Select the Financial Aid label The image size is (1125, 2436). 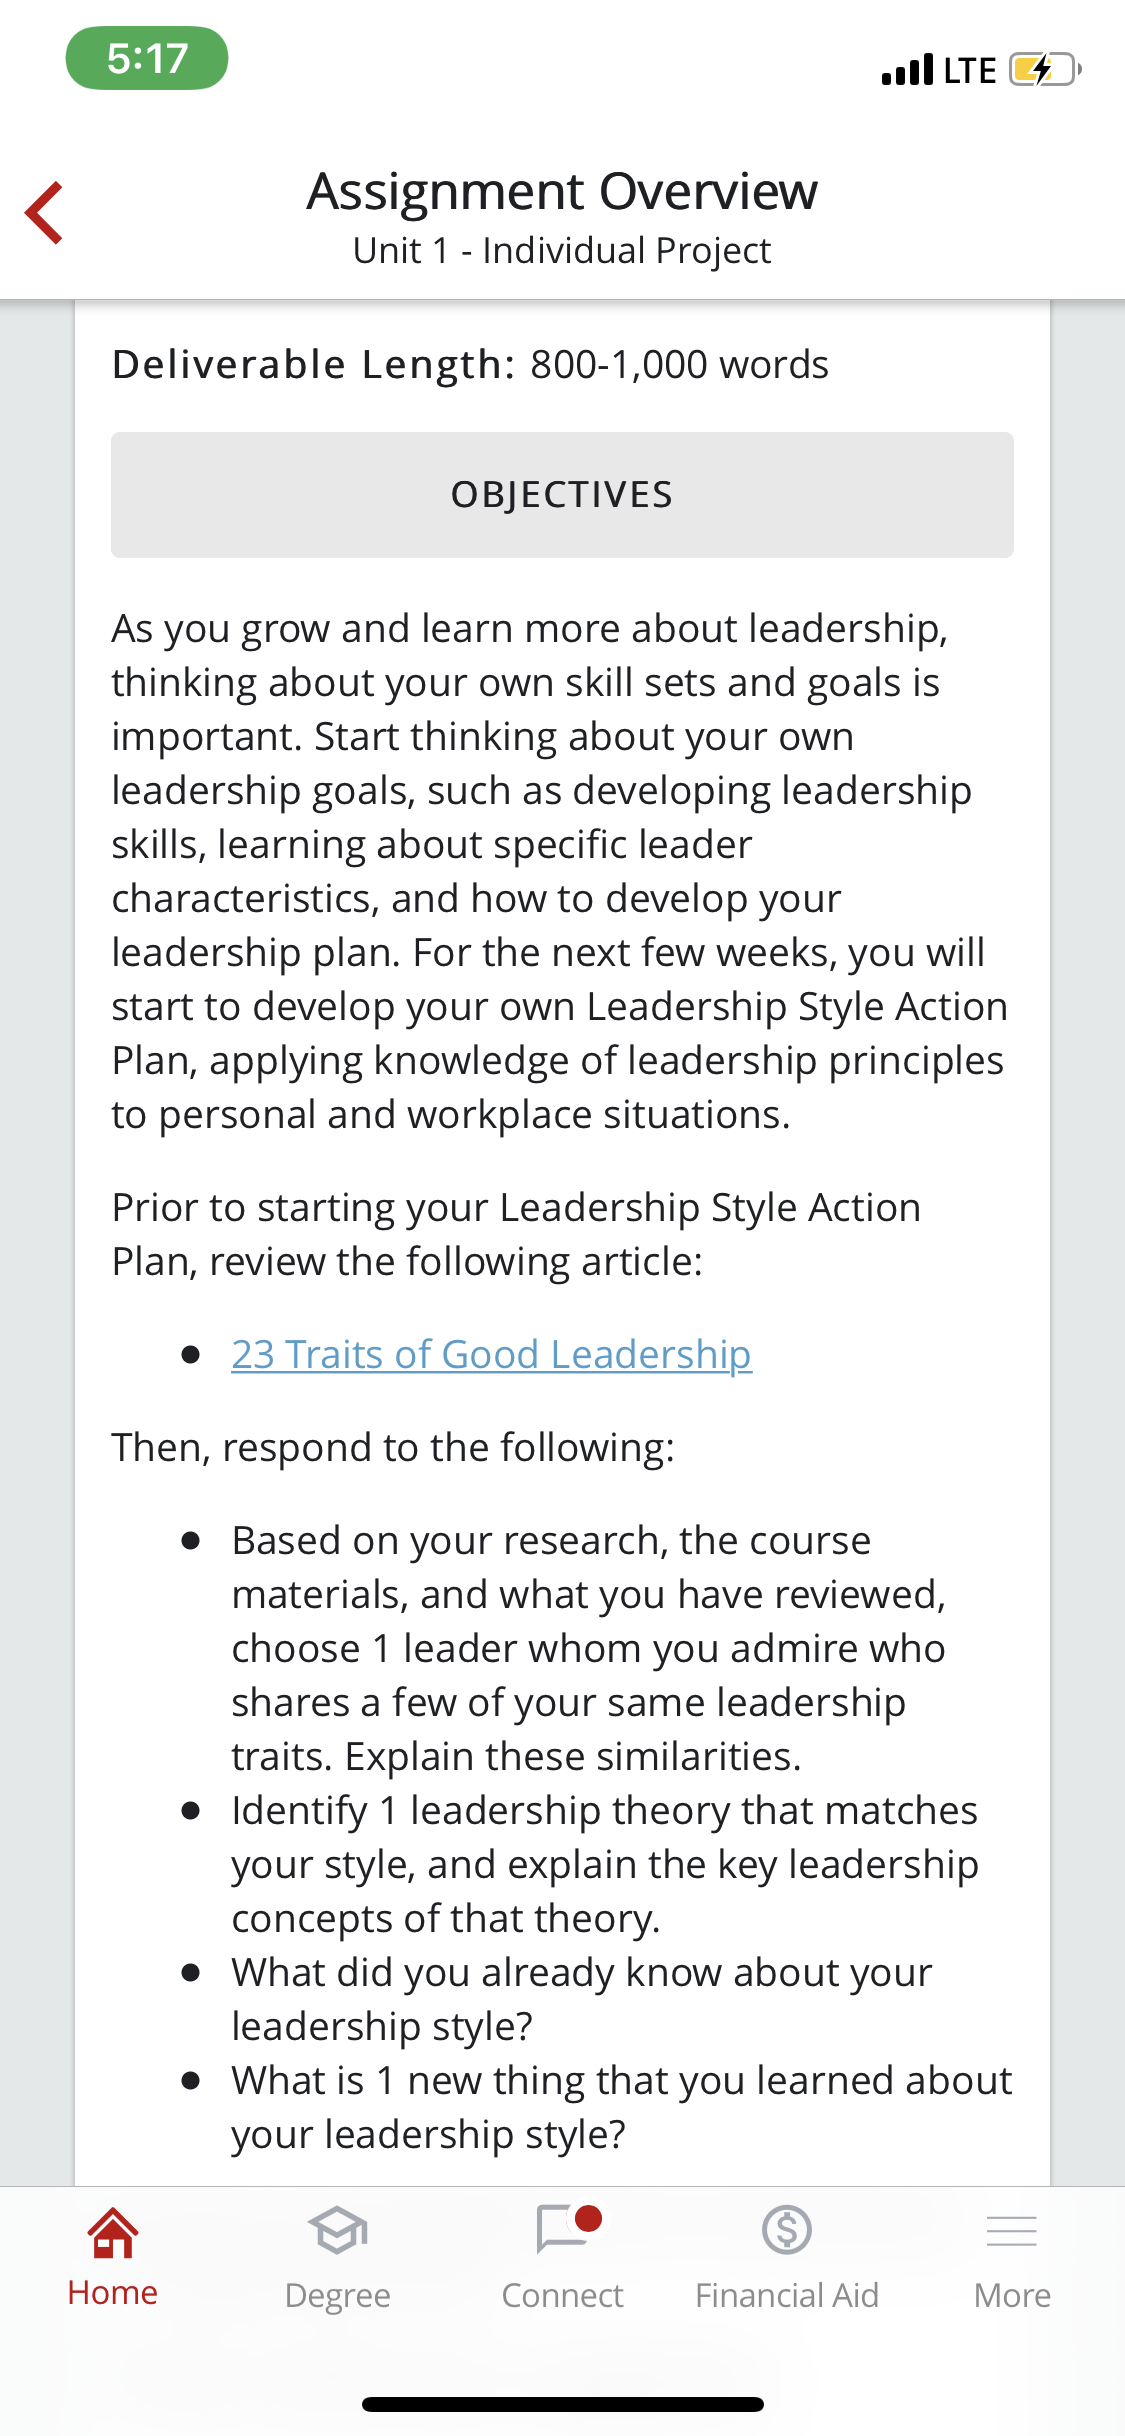787,2295
